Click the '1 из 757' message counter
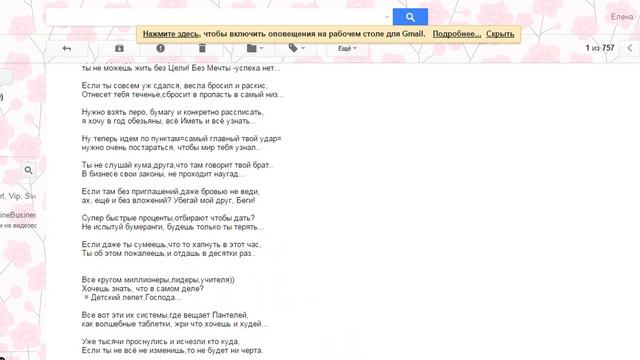The width and height of the screenshot is (640, 360). click(600, 48)
